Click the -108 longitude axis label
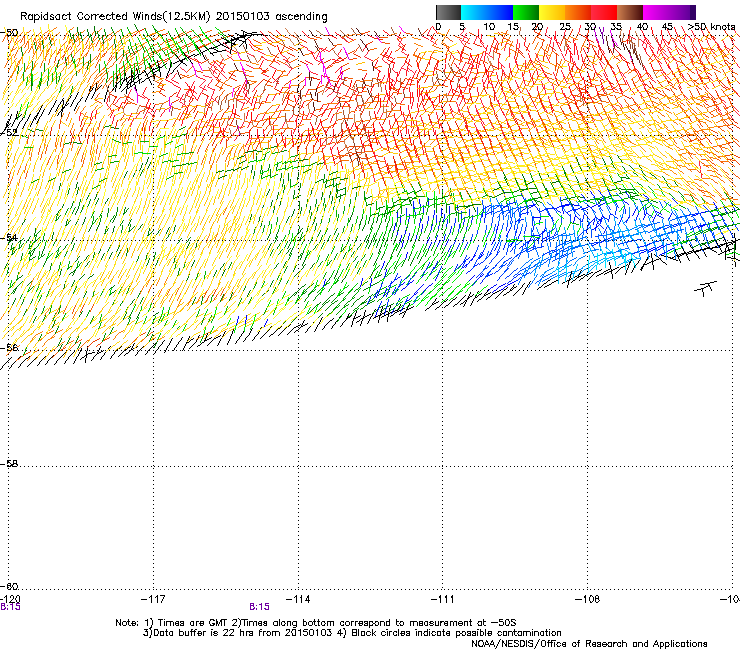This screenshot has width=740, height=650. [x=588, y=599]
